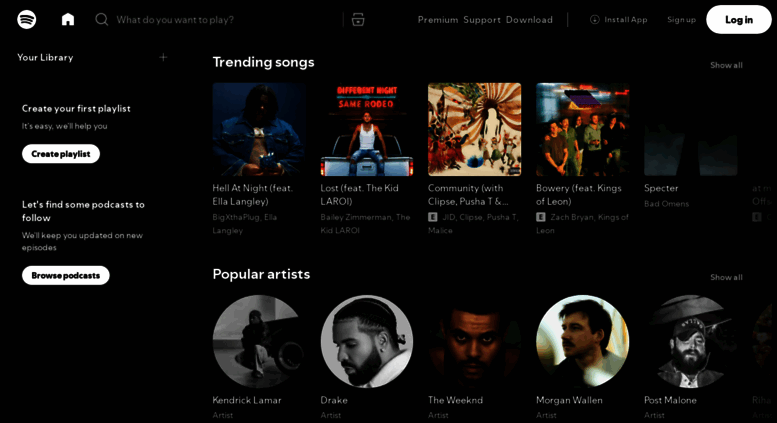
Task: Click Install App text
Action: (x=626, y=20)
